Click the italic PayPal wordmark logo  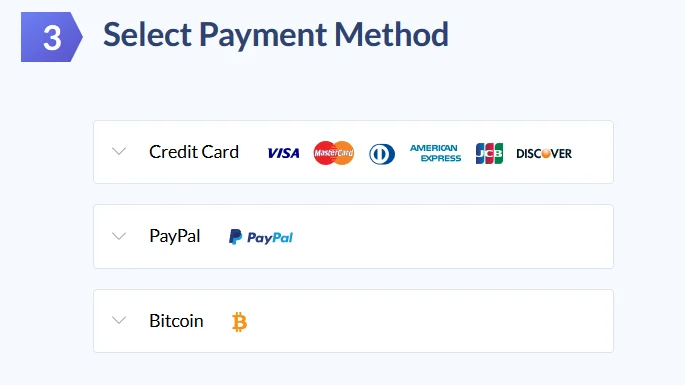click(270, 238)
